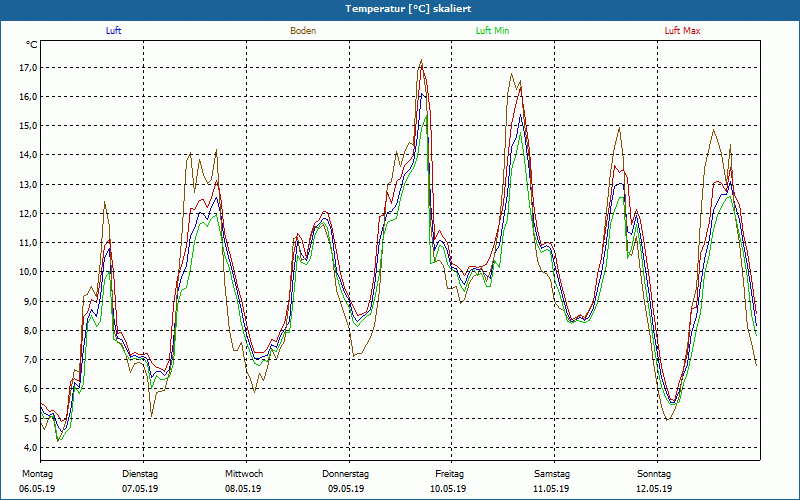800x500 pixels.
Task: Click the 14,0 y-axis value
Action: [28, 155]
